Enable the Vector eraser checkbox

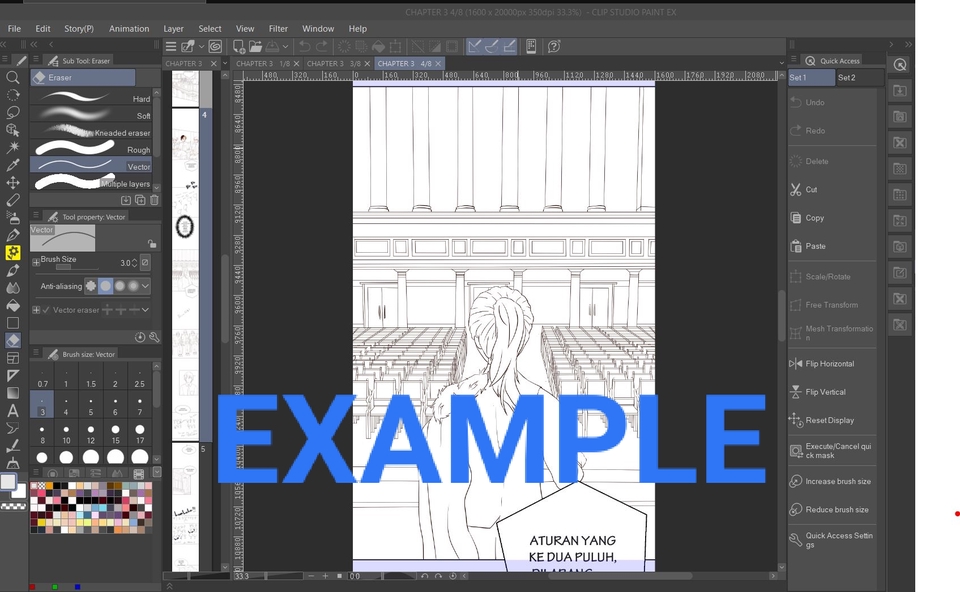point(45,310)
